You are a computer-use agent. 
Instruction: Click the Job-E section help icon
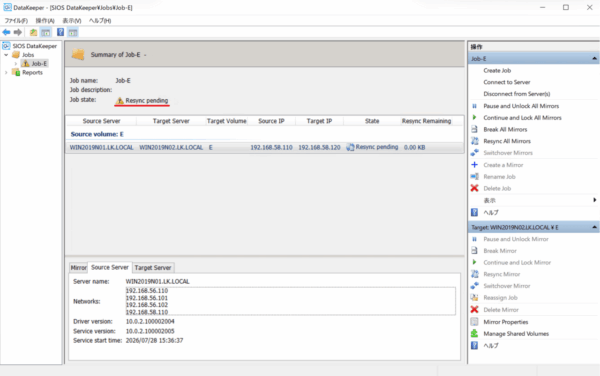click(x=474, y=212)
